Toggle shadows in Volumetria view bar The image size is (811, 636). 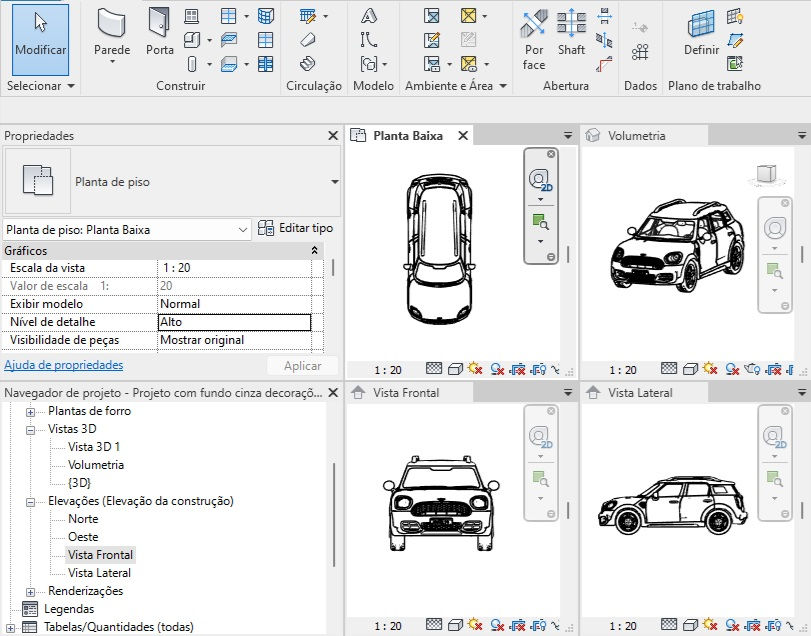(x=732, y=369)
